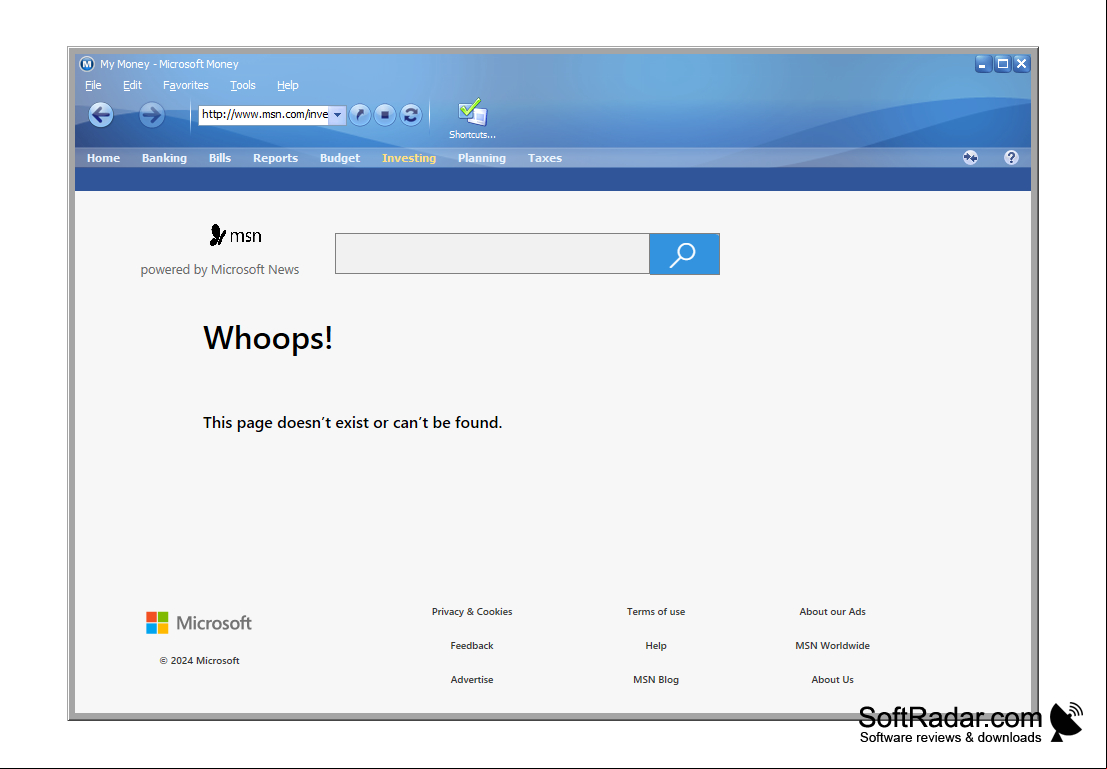Click the Refresh page button
1107x769 pixels.
pos(411,114)
